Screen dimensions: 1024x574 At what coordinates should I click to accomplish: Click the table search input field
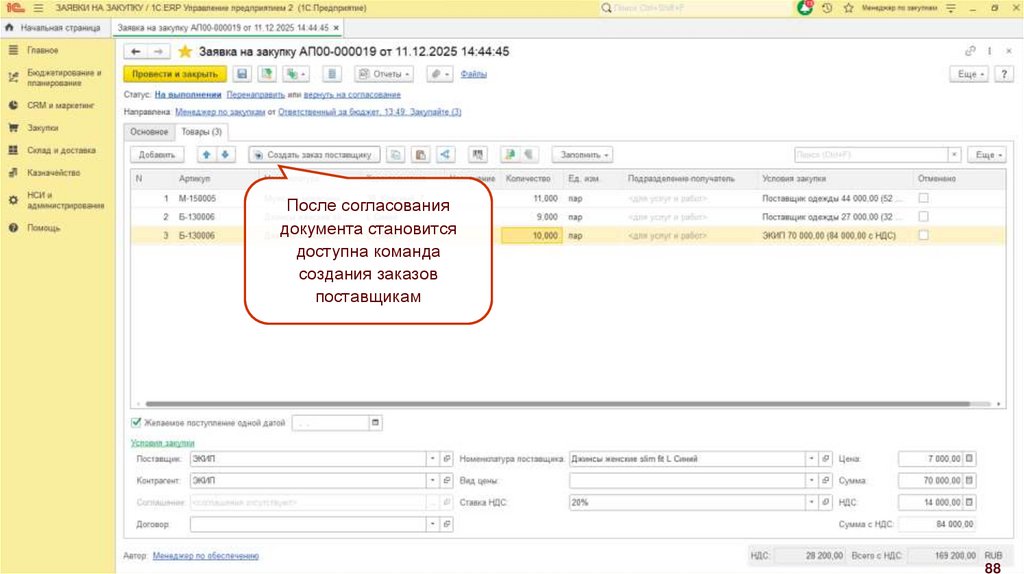pyautogui.click(x=868, y=155)
